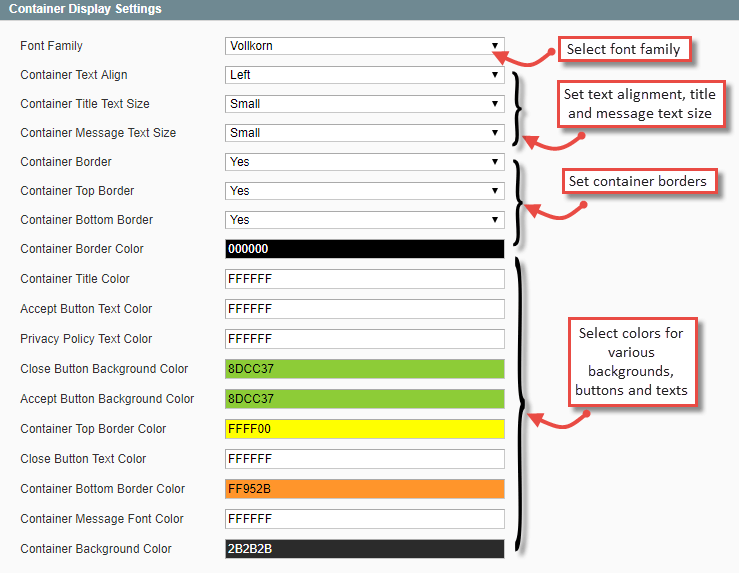The height and width of the screenshot is (573, 739).
Task: Click the Accept Button Background Color label
Action: point(107,399)
